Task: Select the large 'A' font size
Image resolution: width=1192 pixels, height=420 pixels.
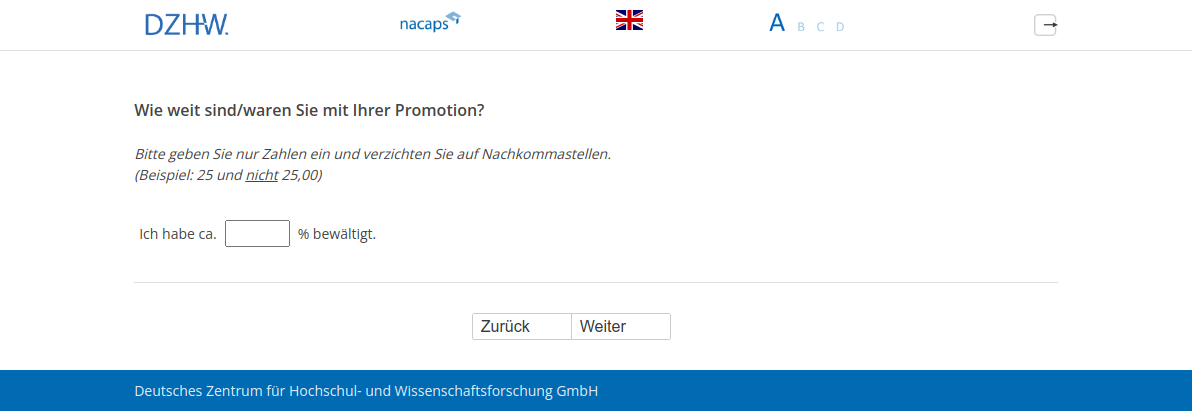Action: tap(777, 23)
